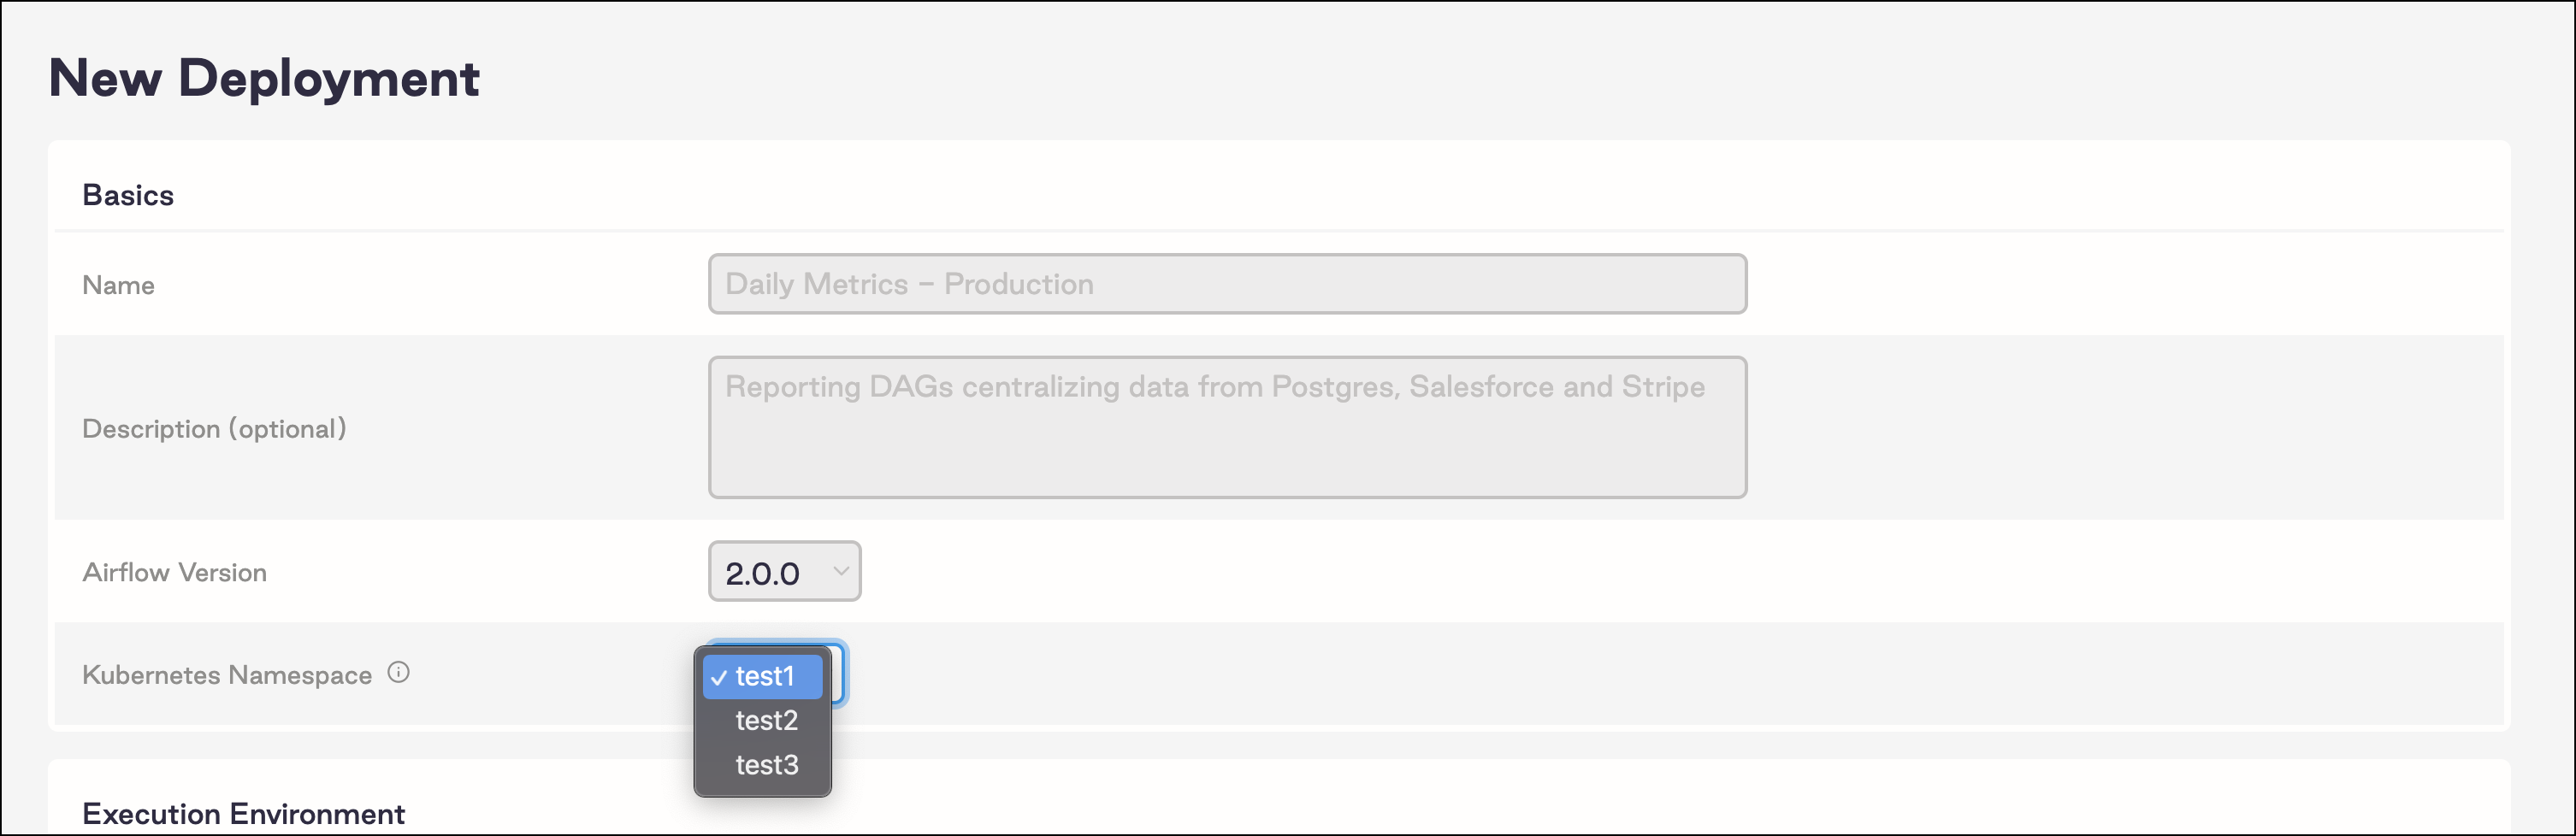Click the Name field label

[x=118, y=284]
